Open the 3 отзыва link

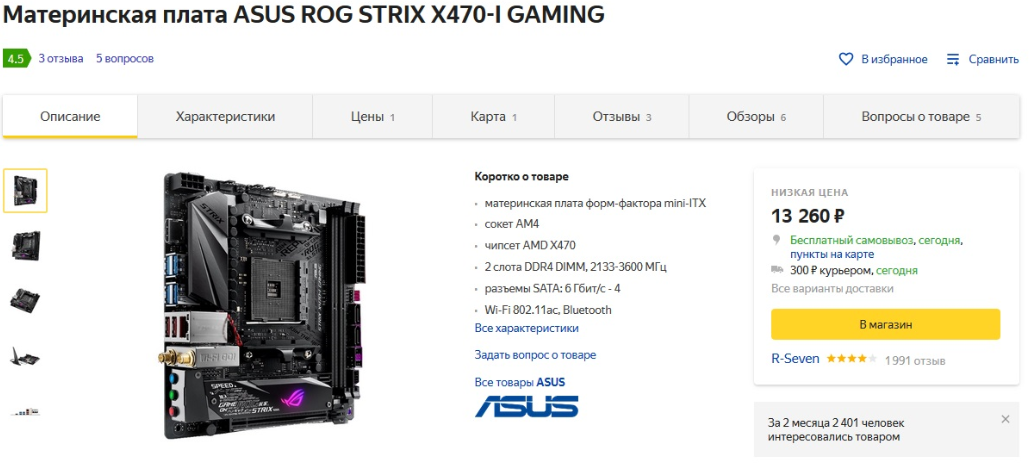[61, 58]
